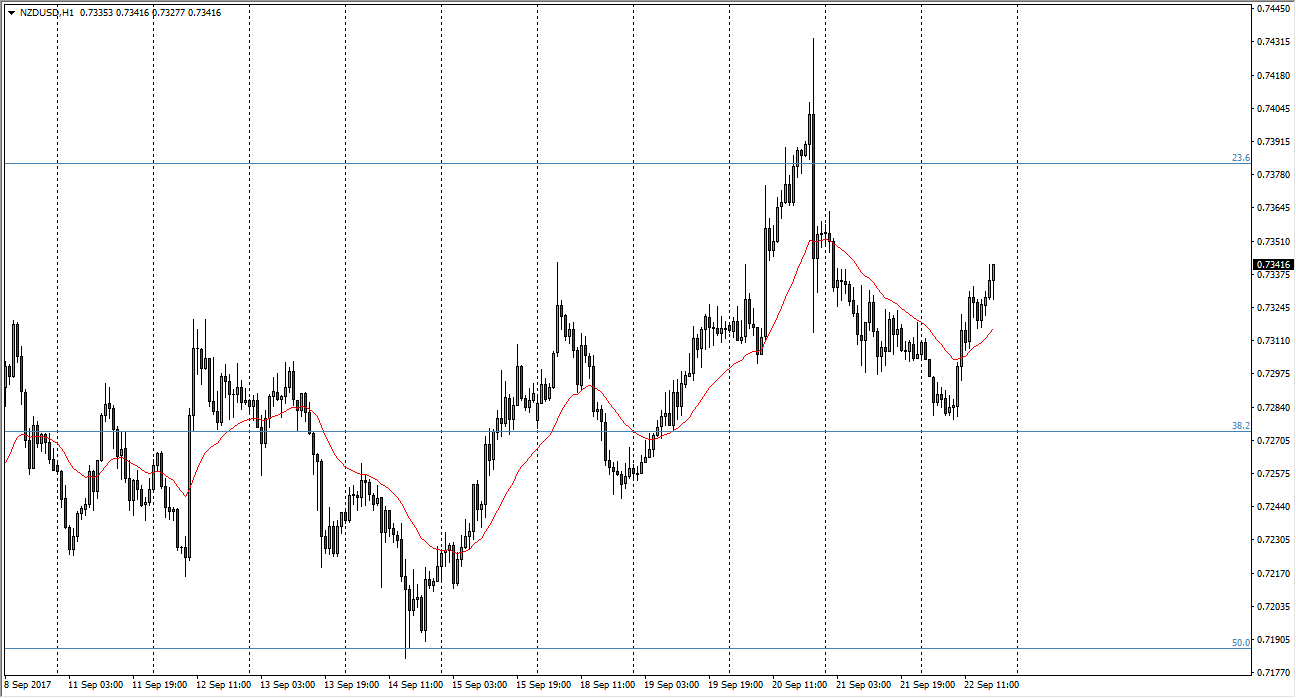1296x698 pixels.
Task: Click the 0.74450 label on price axis
Action: tap(1272, 9)
